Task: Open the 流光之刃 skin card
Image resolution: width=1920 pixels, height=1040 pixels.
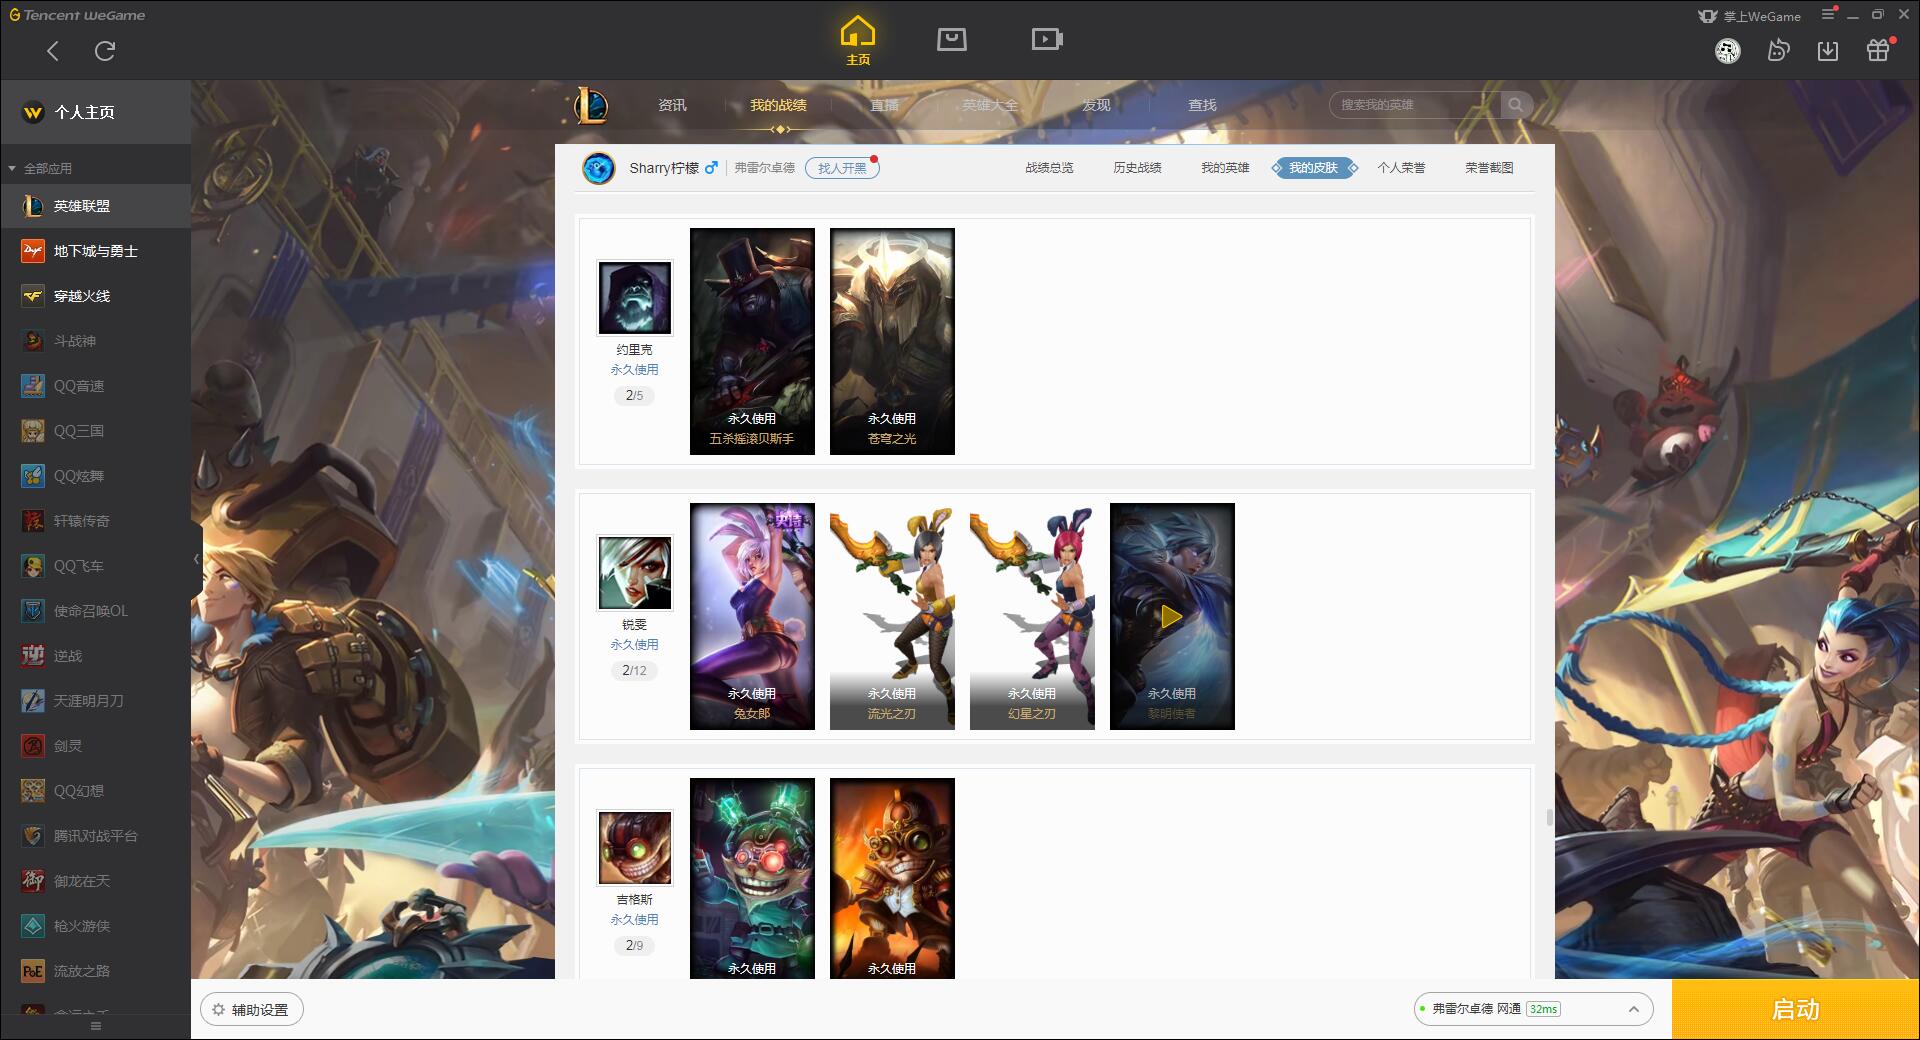Action: [892, 616]
